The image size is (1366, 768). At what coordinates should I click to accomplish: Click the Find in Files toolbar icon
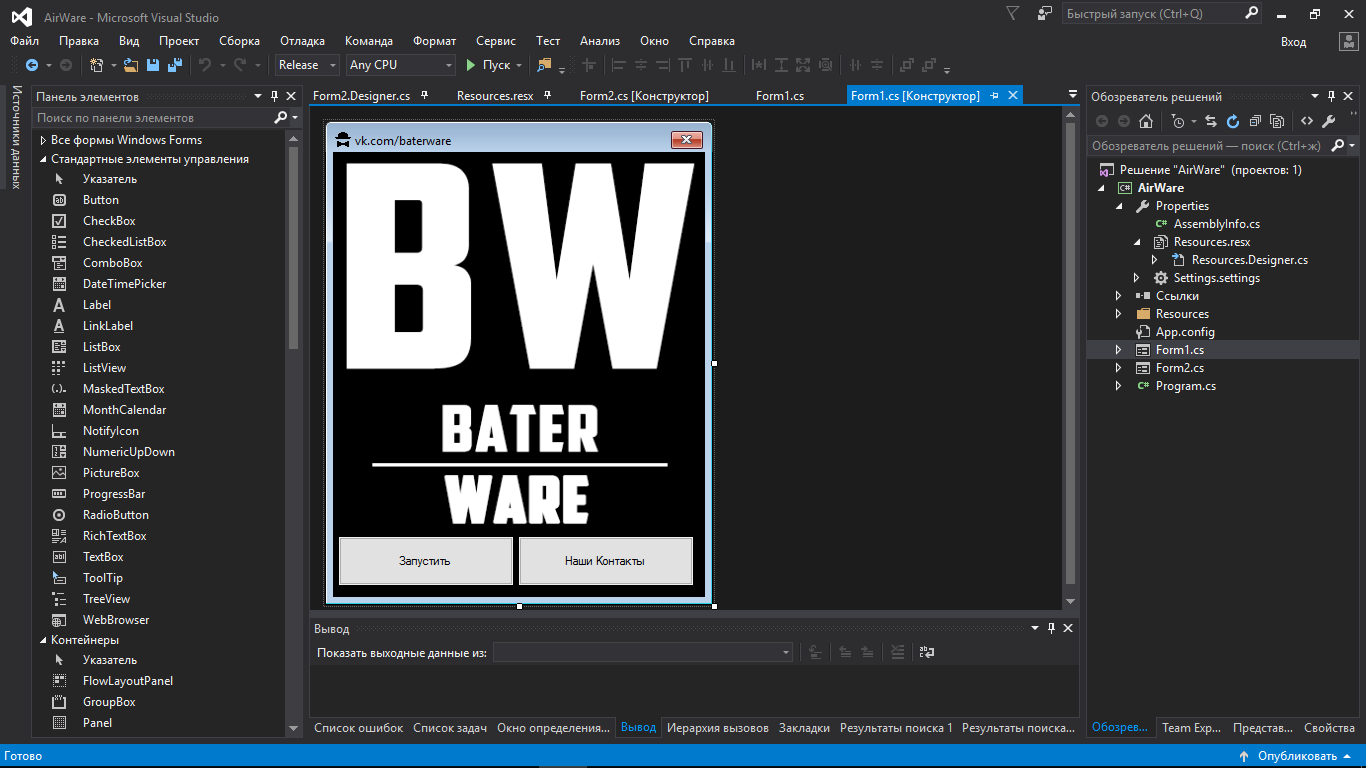click(545, 65)
